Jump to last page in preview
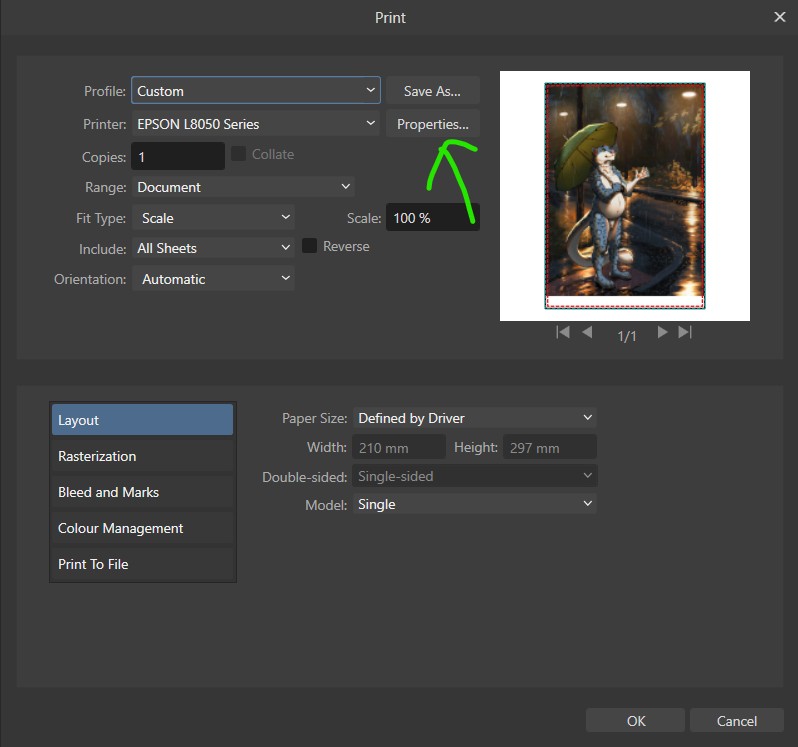This screenshot has width=798, height=747. click(685, 333)
